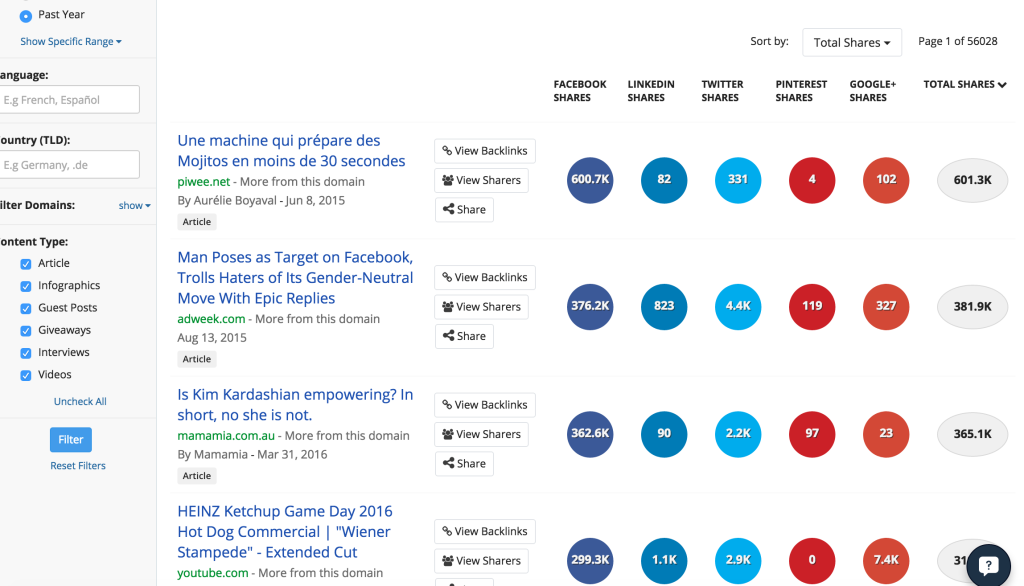This screenshot has width=1024, height=586.
Task: Sort results by the Facebook Shares column header
Action: pos(579,90)
